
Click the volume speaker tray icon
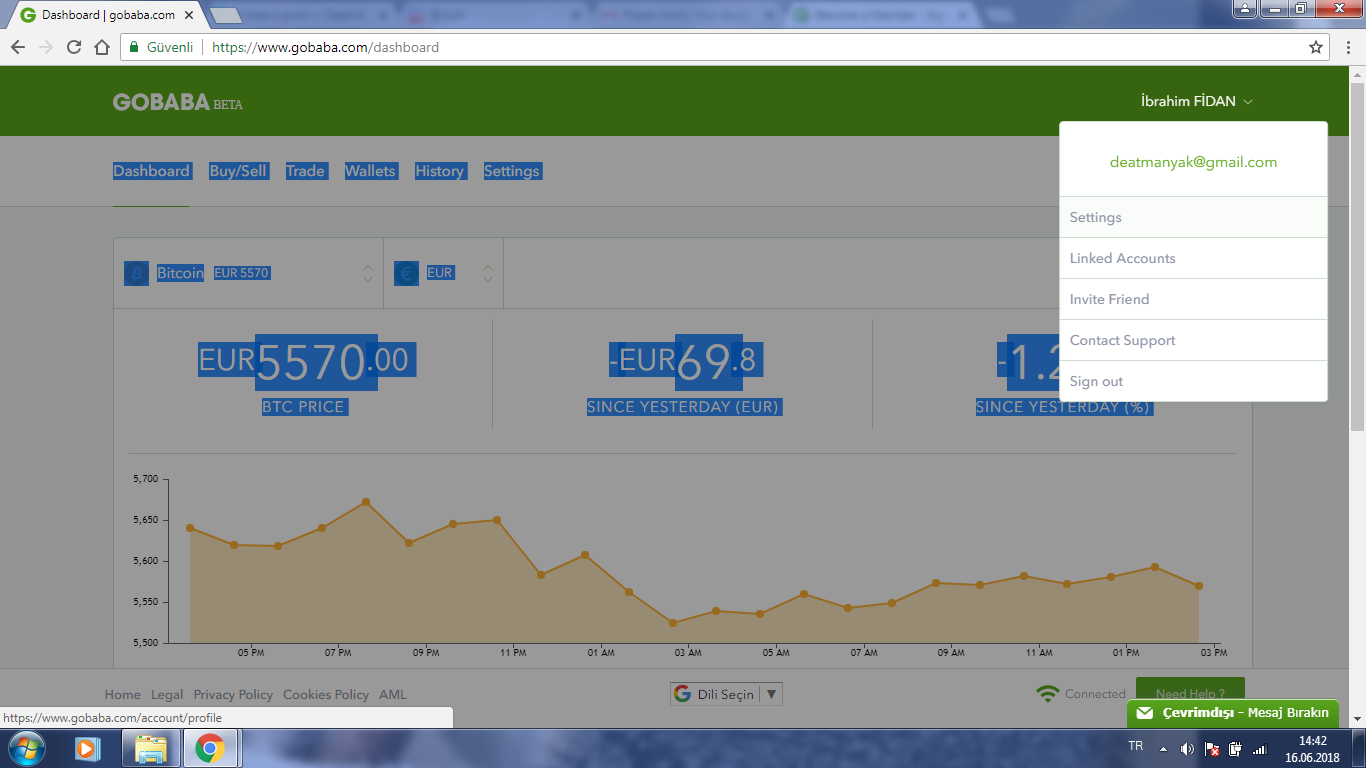[x=1187, y=748]
